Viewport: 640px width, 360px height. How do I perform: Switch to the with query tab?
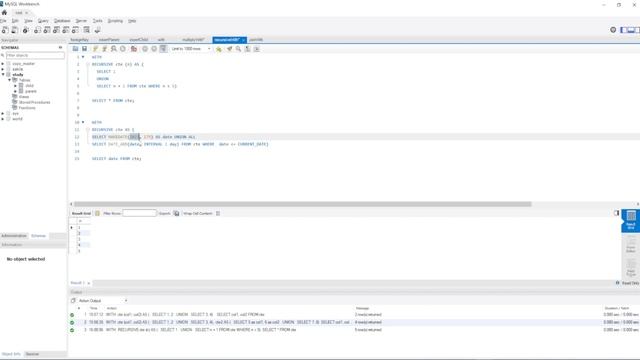(161, 40)
